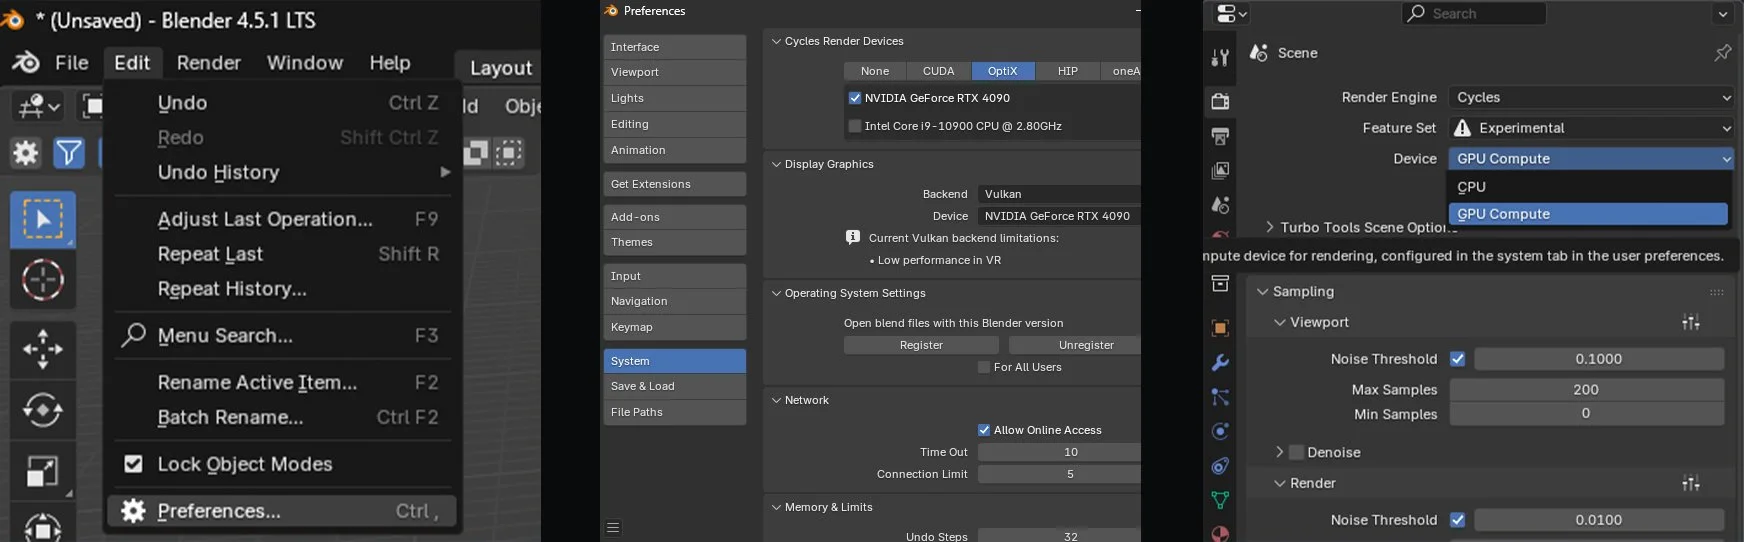Screen dimensions: 1744x542
Task: Open the Render sampling presets icon
Action: click(1691, 483)
